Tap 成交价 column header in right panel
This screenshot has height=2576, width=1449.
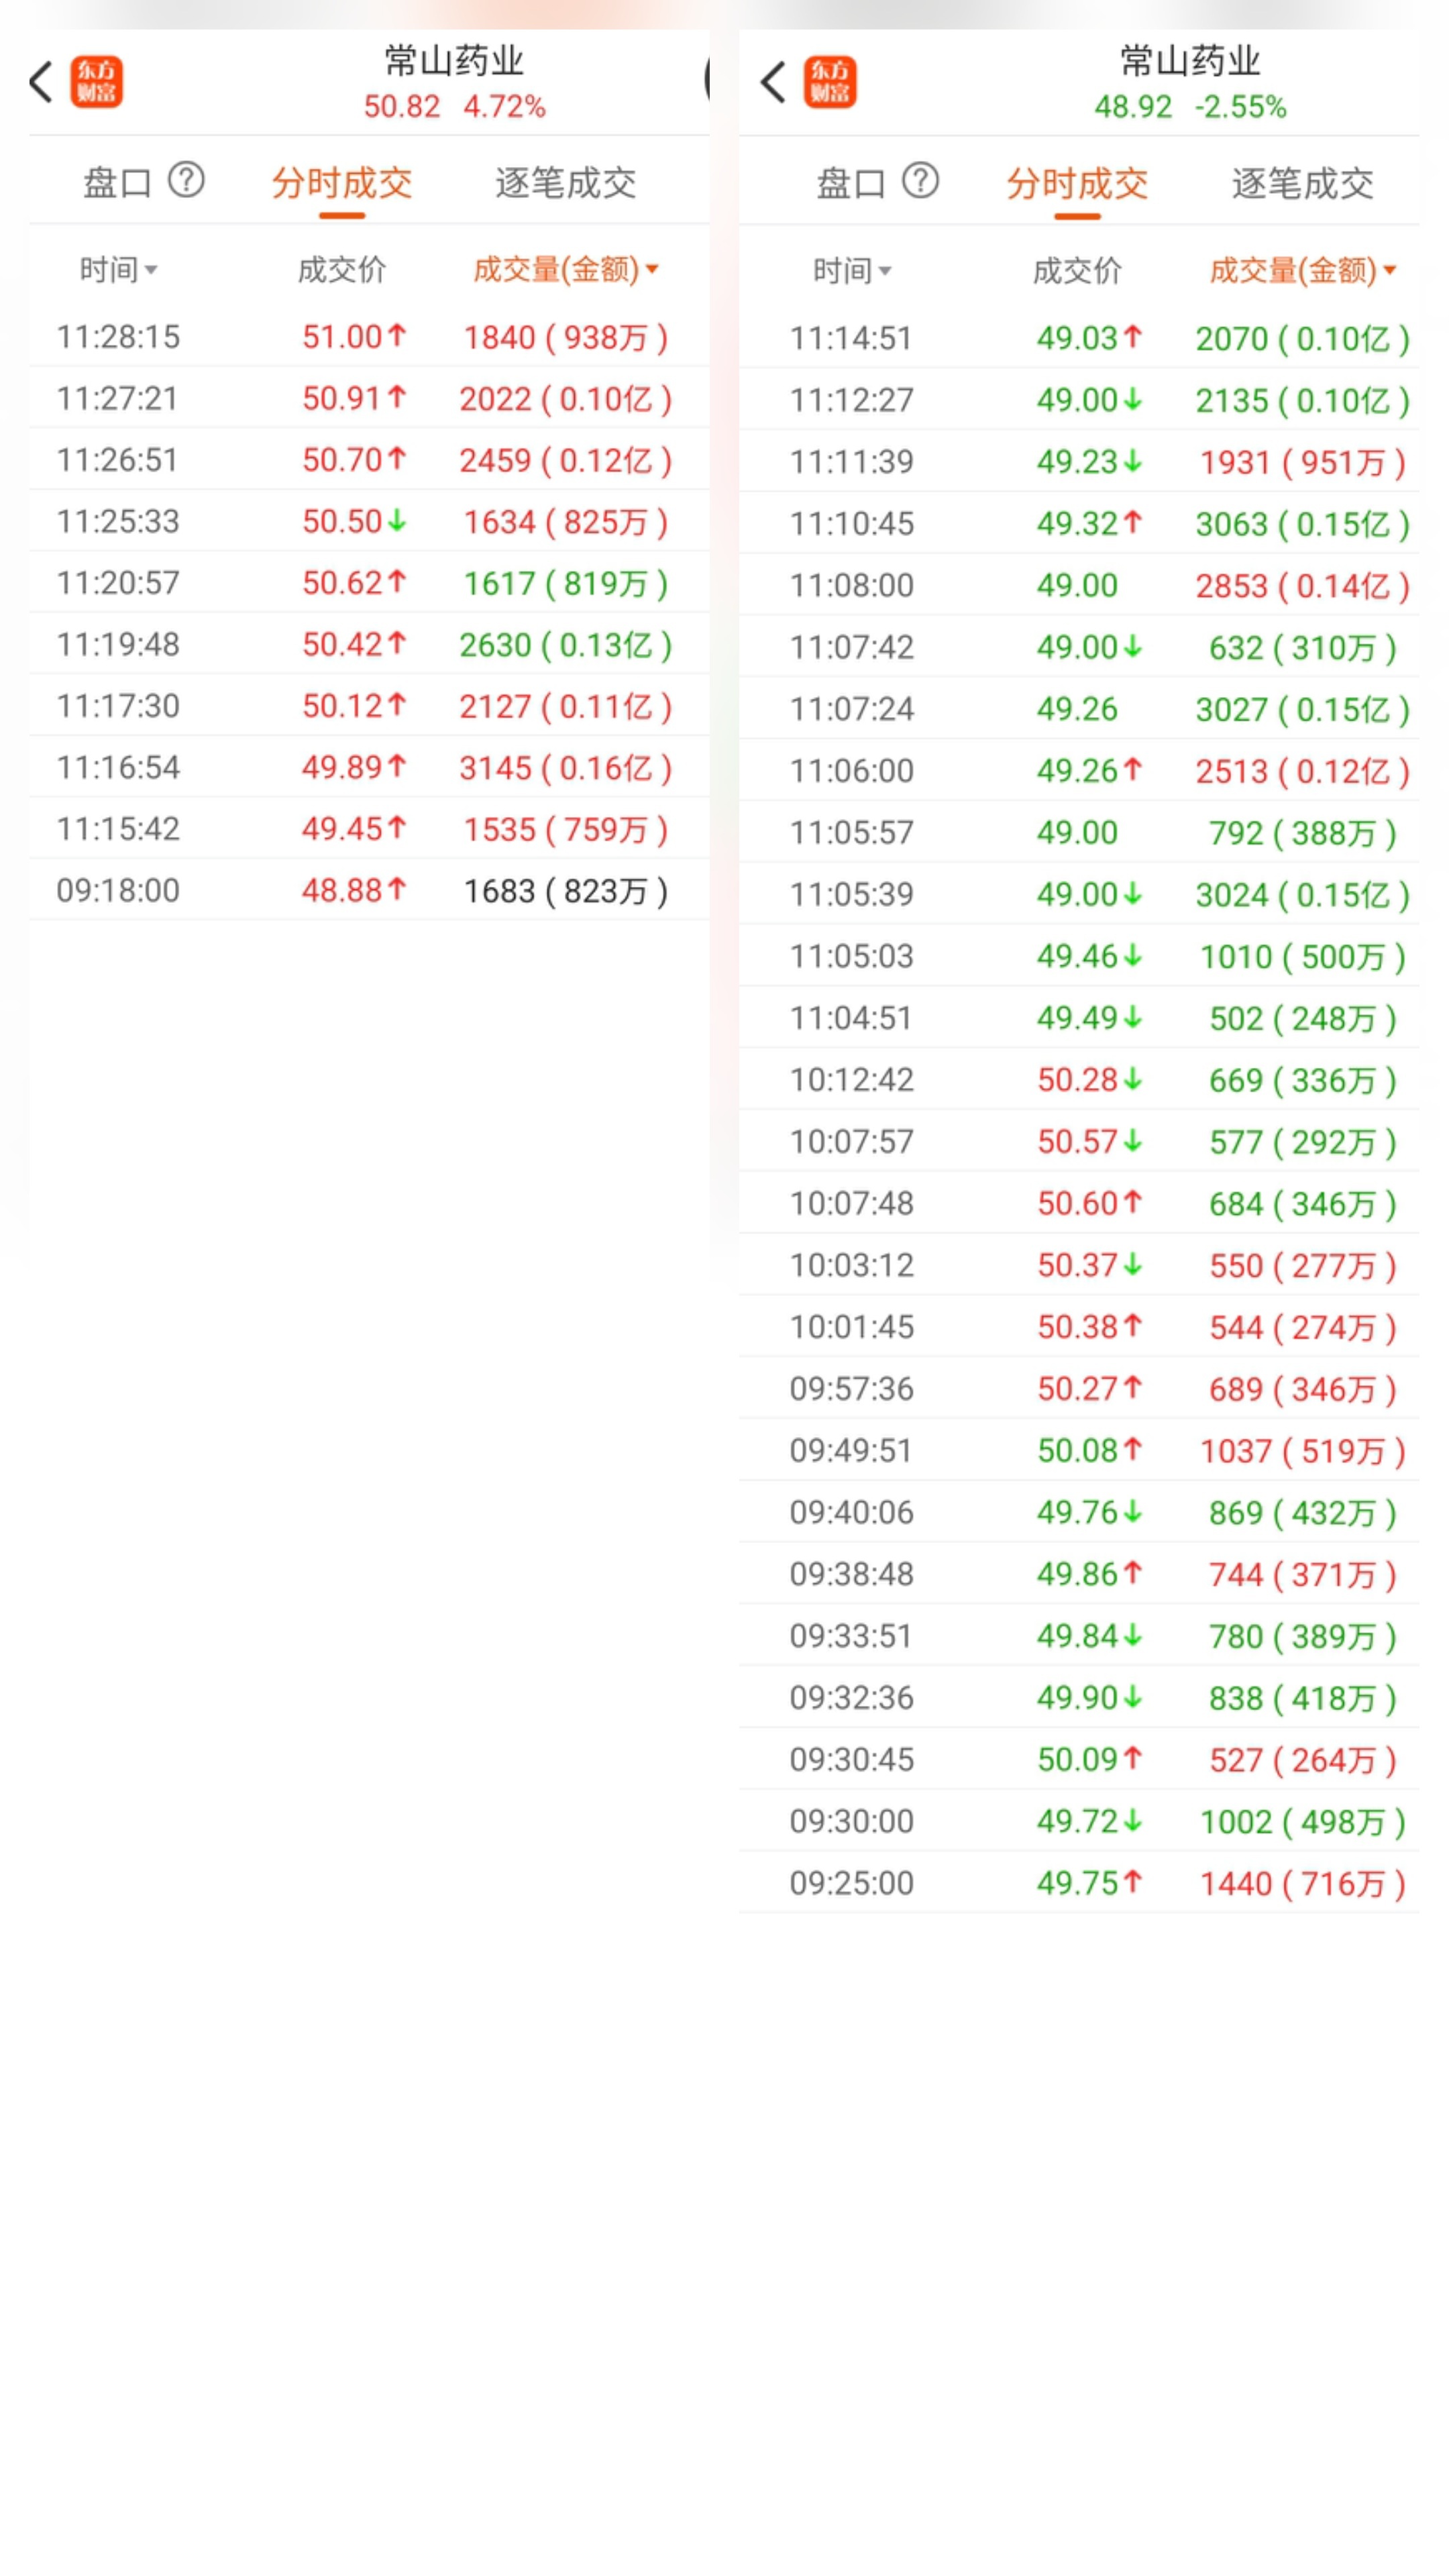click(1077, 270)
